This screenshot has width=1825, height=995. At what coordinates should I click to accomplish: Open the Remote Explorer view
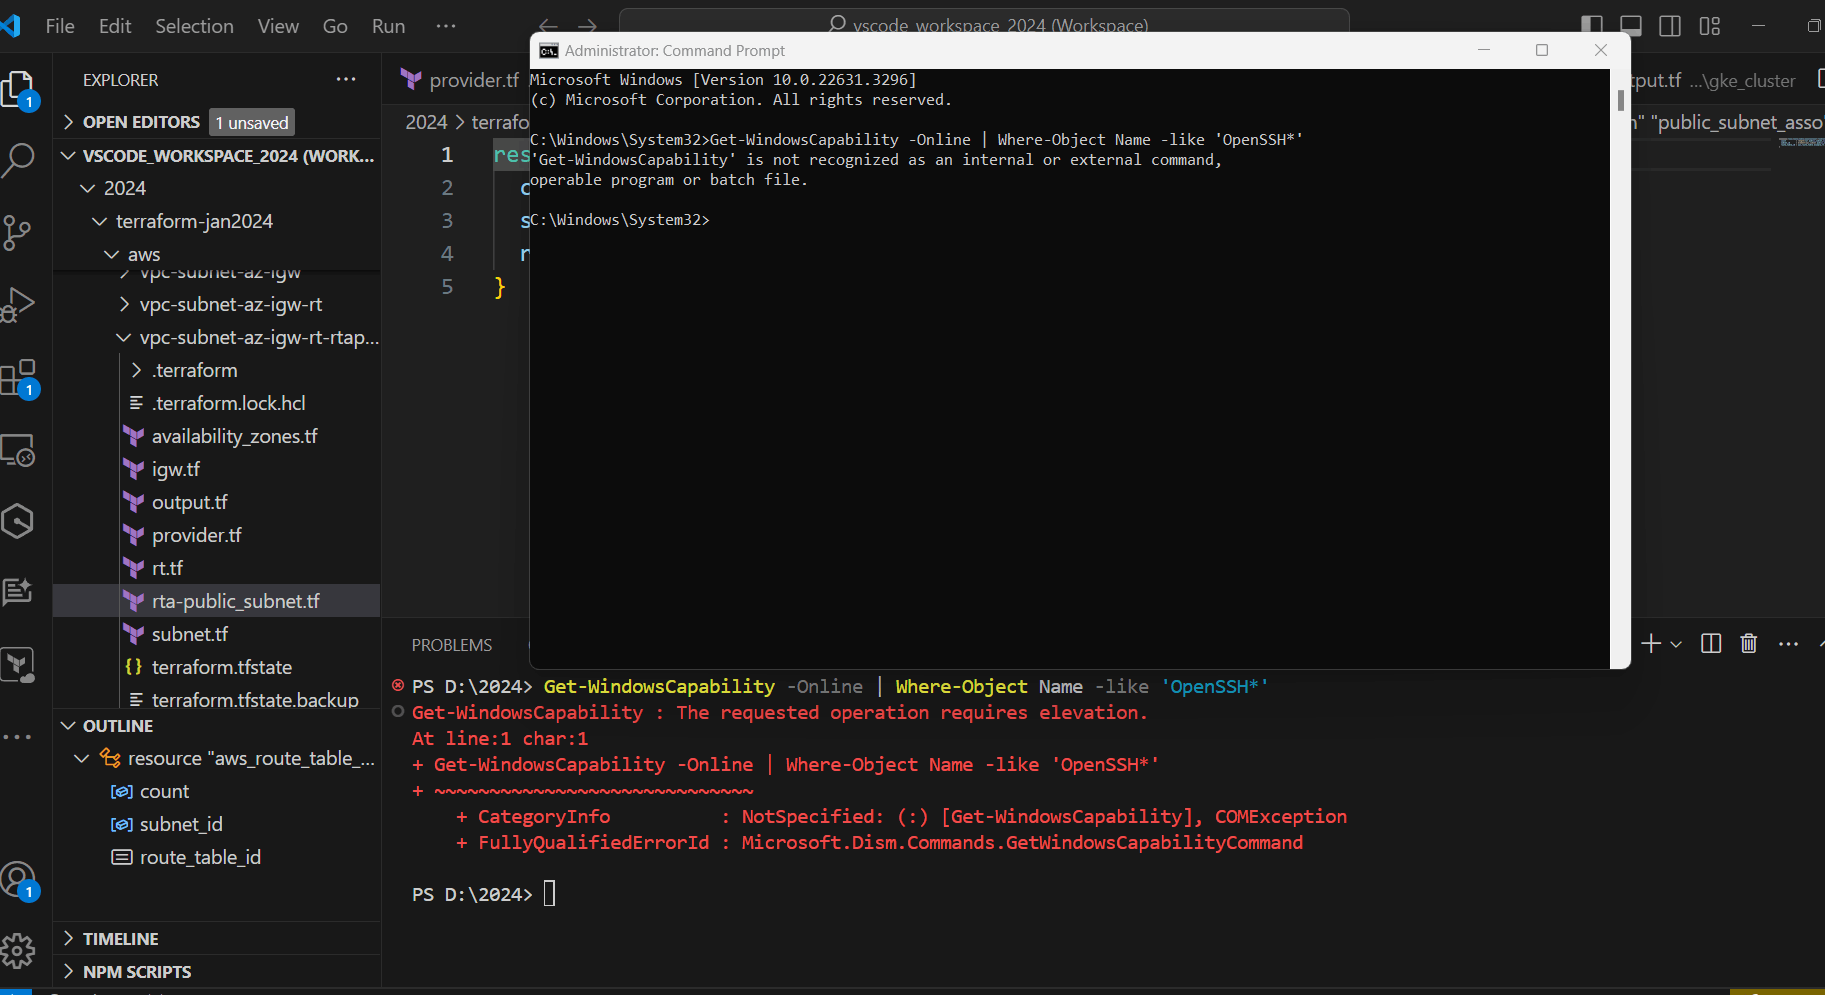tap(18, 450)
